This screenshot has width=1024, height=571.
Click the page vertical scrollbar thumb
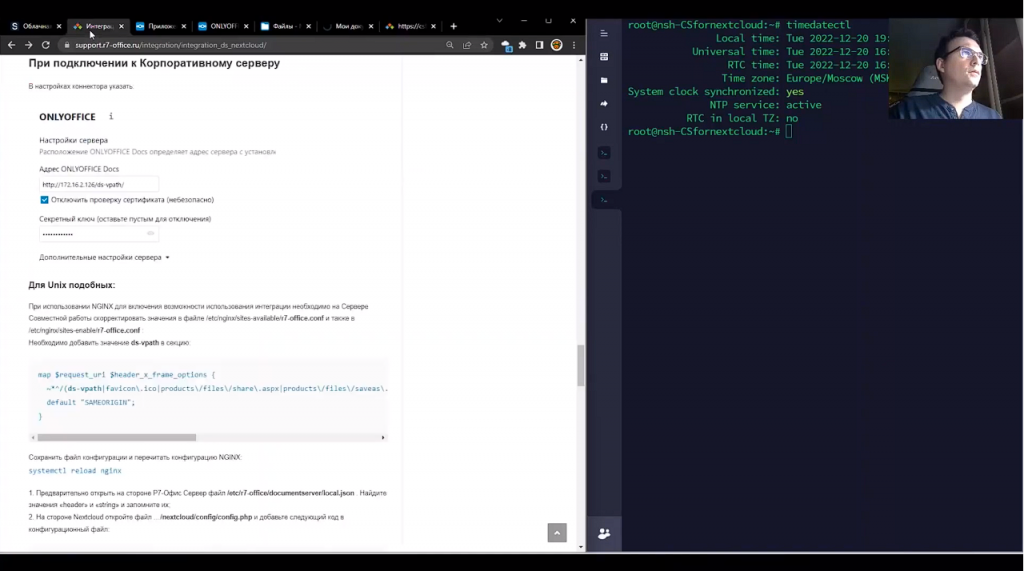(x=581, y=366)
